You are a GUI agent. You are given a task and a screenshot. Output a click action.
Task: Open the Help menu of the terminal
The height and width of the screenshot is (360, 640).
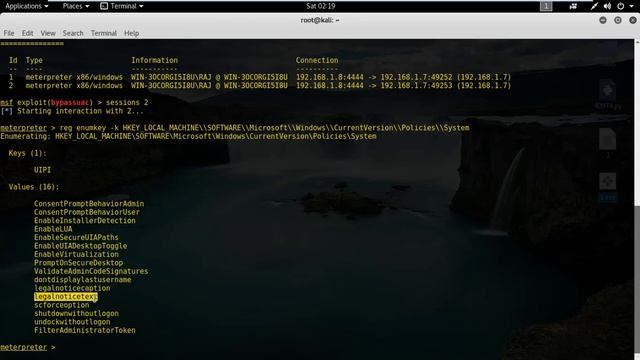[x=131, y=33]
